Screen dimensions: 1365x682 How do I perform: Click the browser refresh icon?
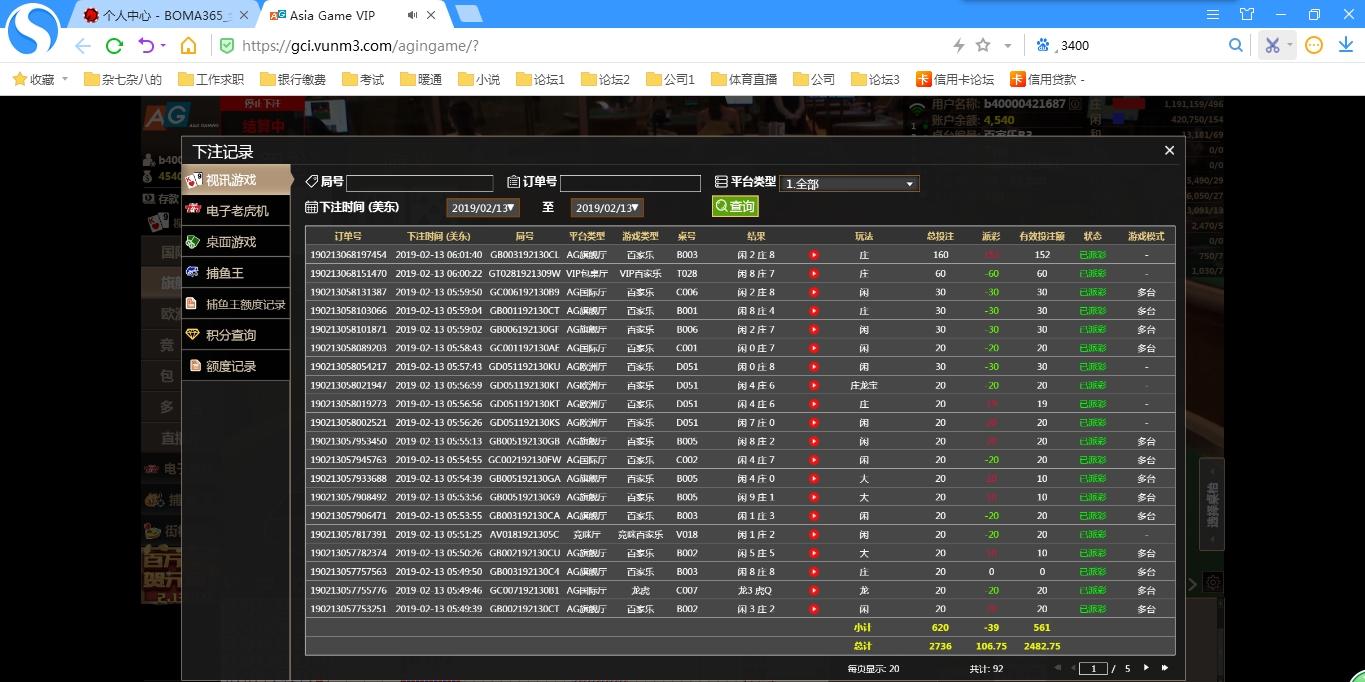(x=114, y=46)
